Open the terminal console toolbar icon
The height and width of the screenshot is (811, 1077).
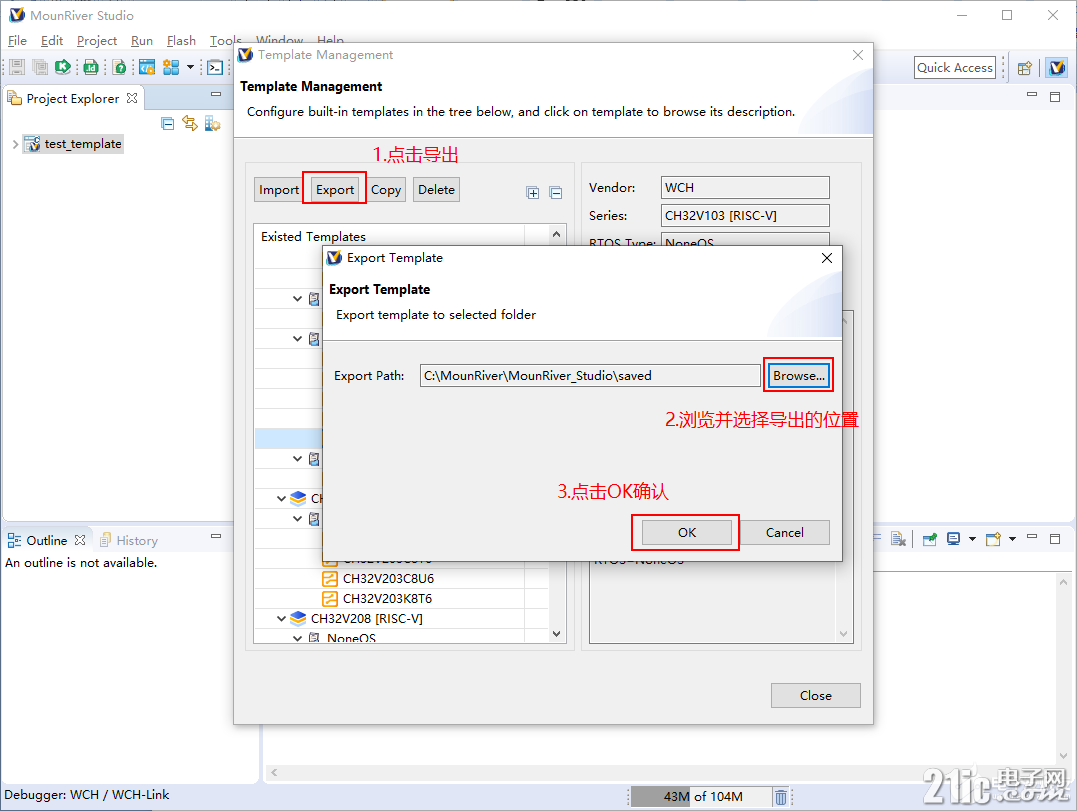[215, 67]
